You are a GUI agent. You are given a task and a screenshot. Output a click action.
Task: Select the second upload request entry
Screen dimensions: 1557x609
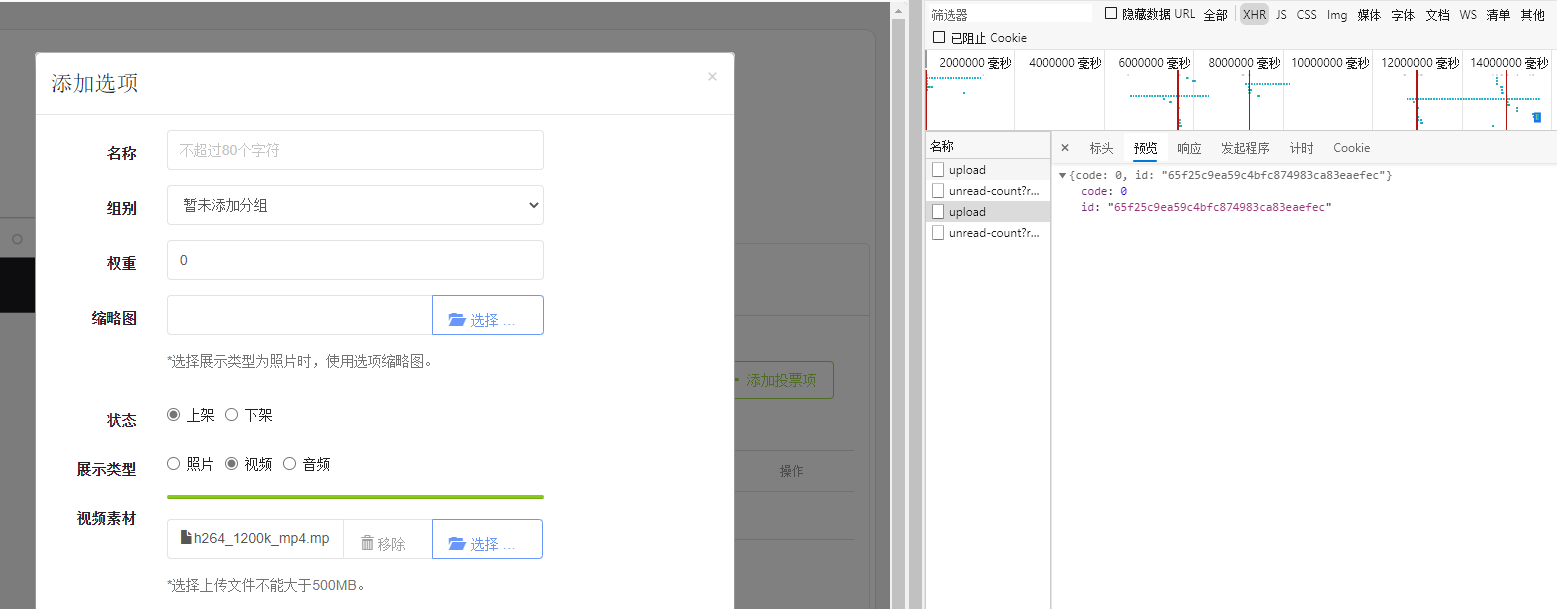pyautogui.click(x=967, y=212)
